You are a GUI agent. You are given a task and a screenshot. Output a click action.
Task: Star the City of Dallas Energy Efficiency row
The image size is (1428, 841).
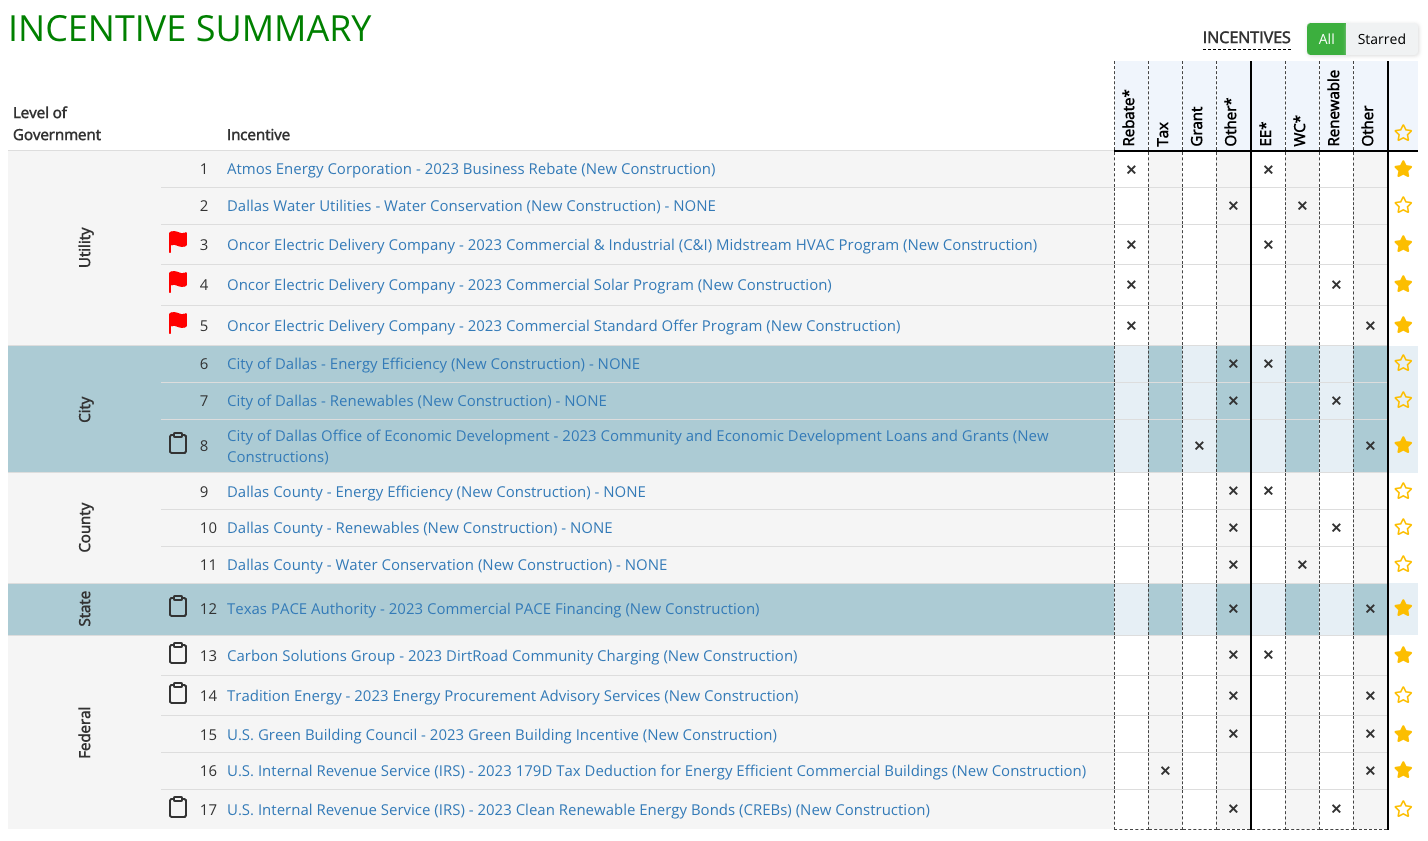click(1403, 363)
